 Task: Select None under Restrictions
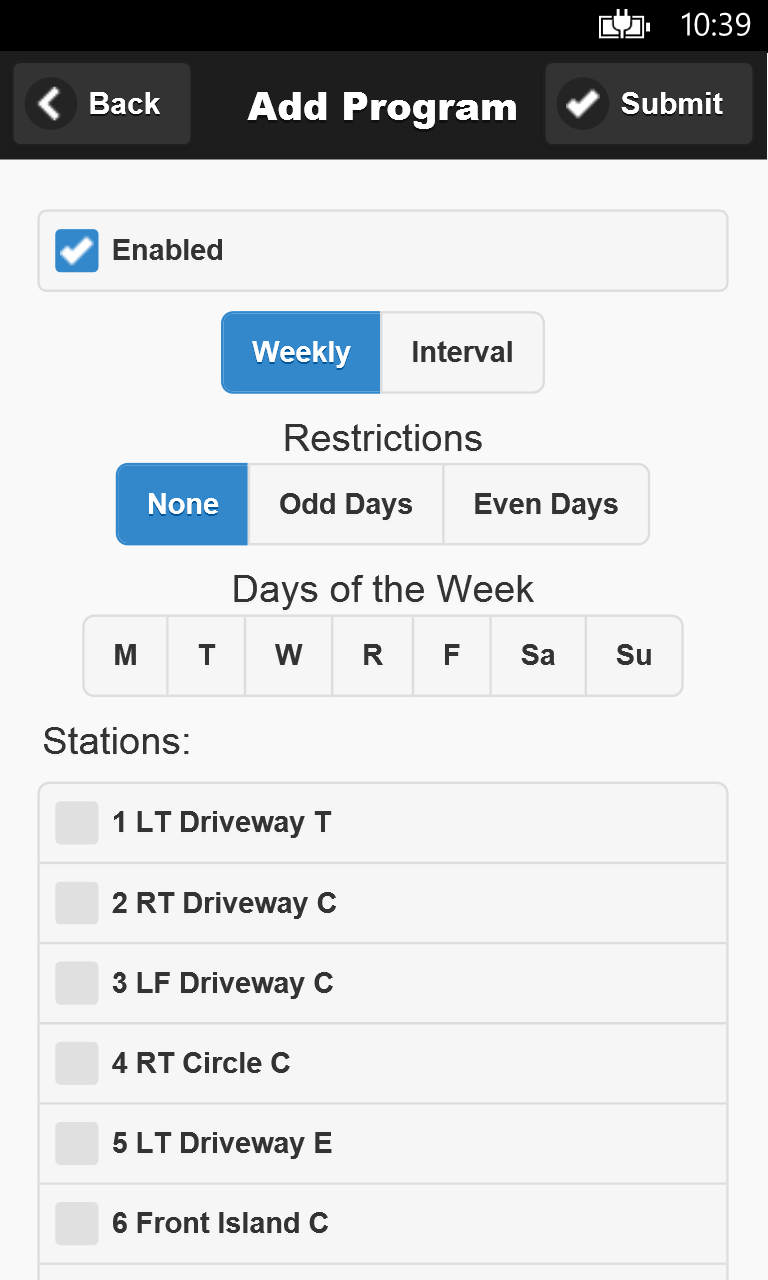click(183, 505)
